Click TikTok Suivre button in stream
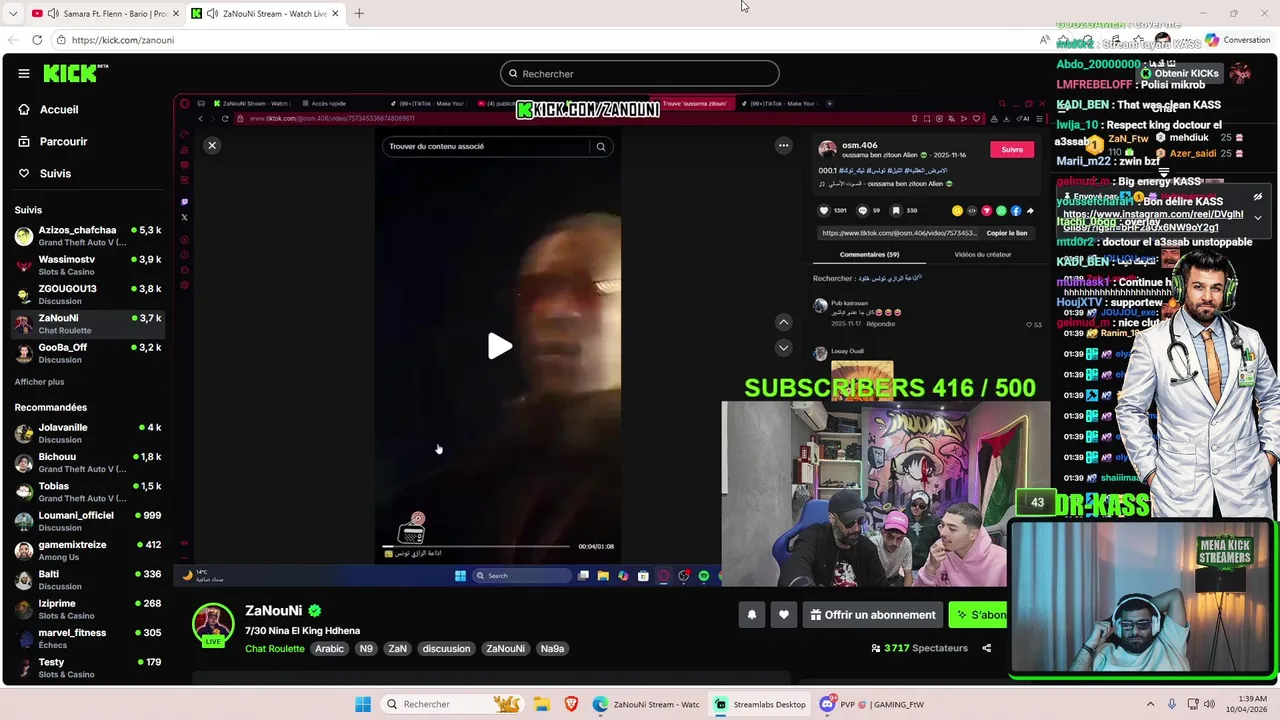 tap(1012, 149)
